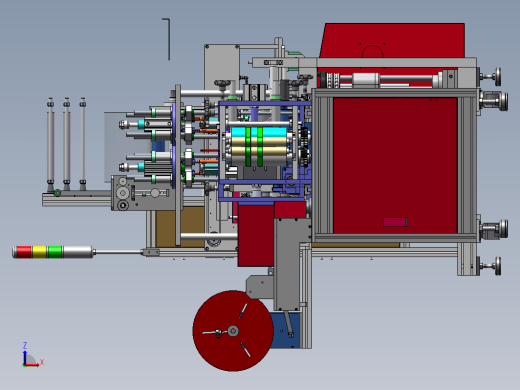Screen dimensions: 520x390
Task: Select the green segment of the signal tower light
Action: coord(55,252)
